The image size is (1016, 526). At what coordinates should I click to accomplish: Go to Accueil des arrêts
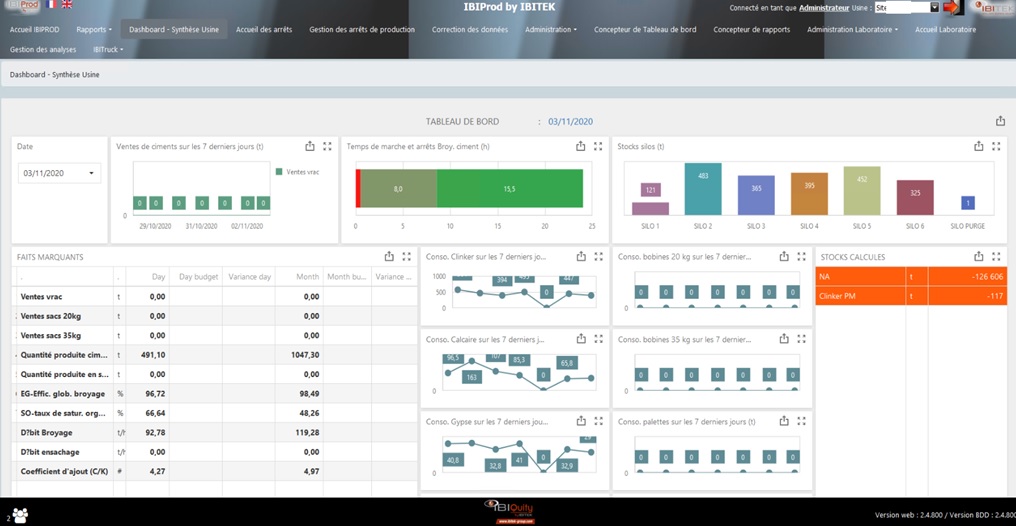(x=264, y=29)
